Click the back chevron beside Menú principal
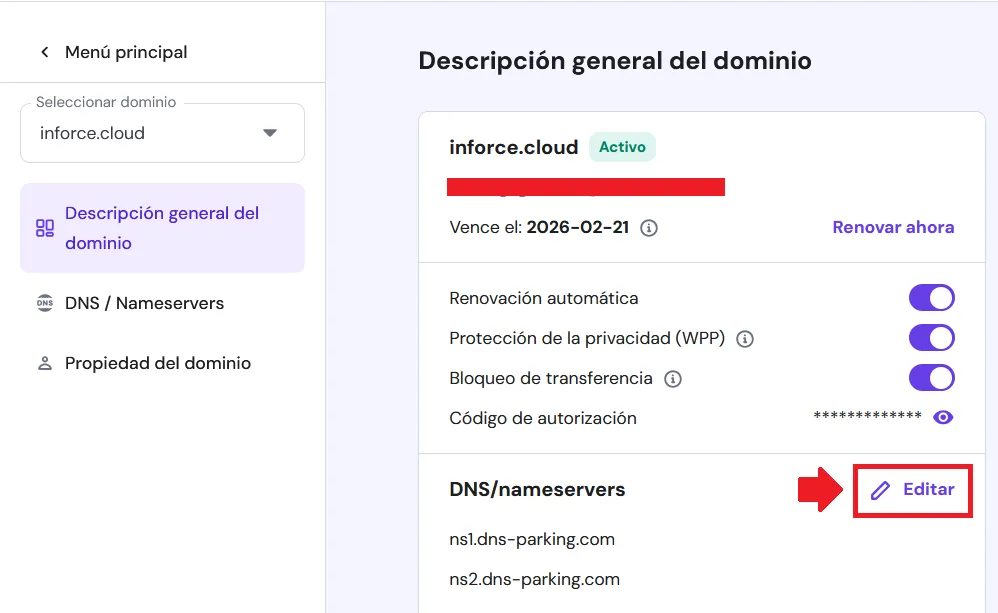Screen dimensions: 998x613 point(44,51)
